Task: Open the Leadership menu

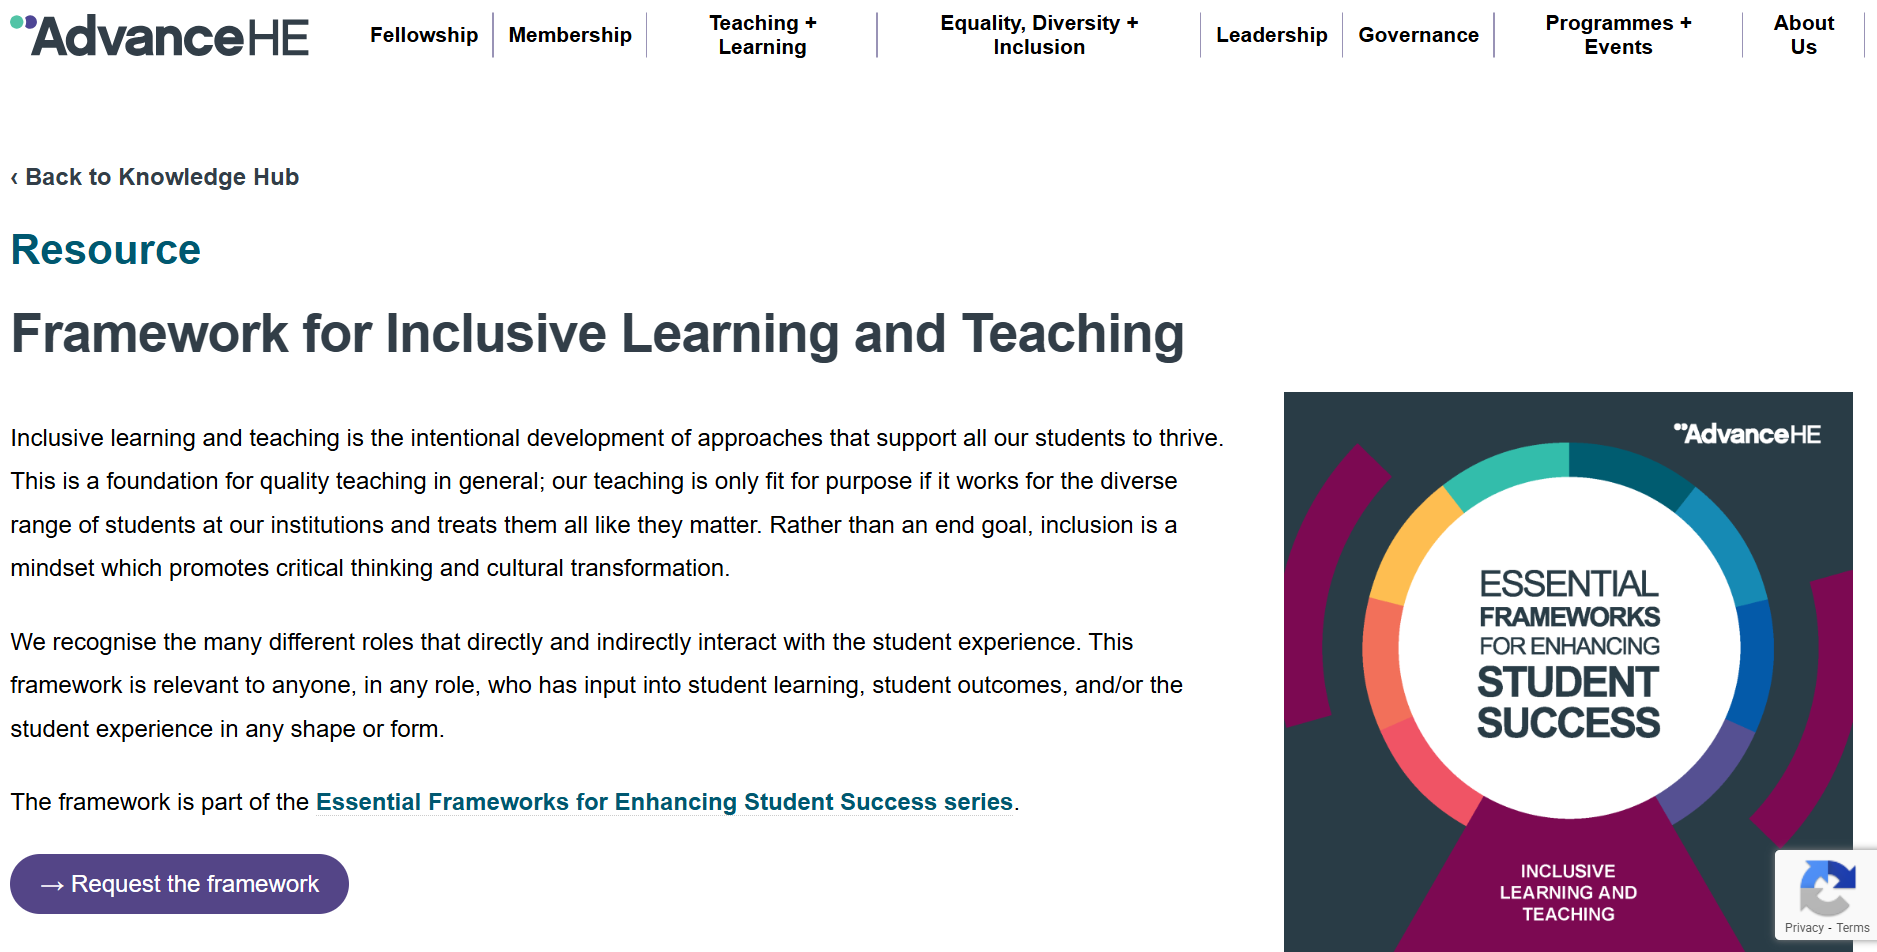Action: [x=1271, y=35]
